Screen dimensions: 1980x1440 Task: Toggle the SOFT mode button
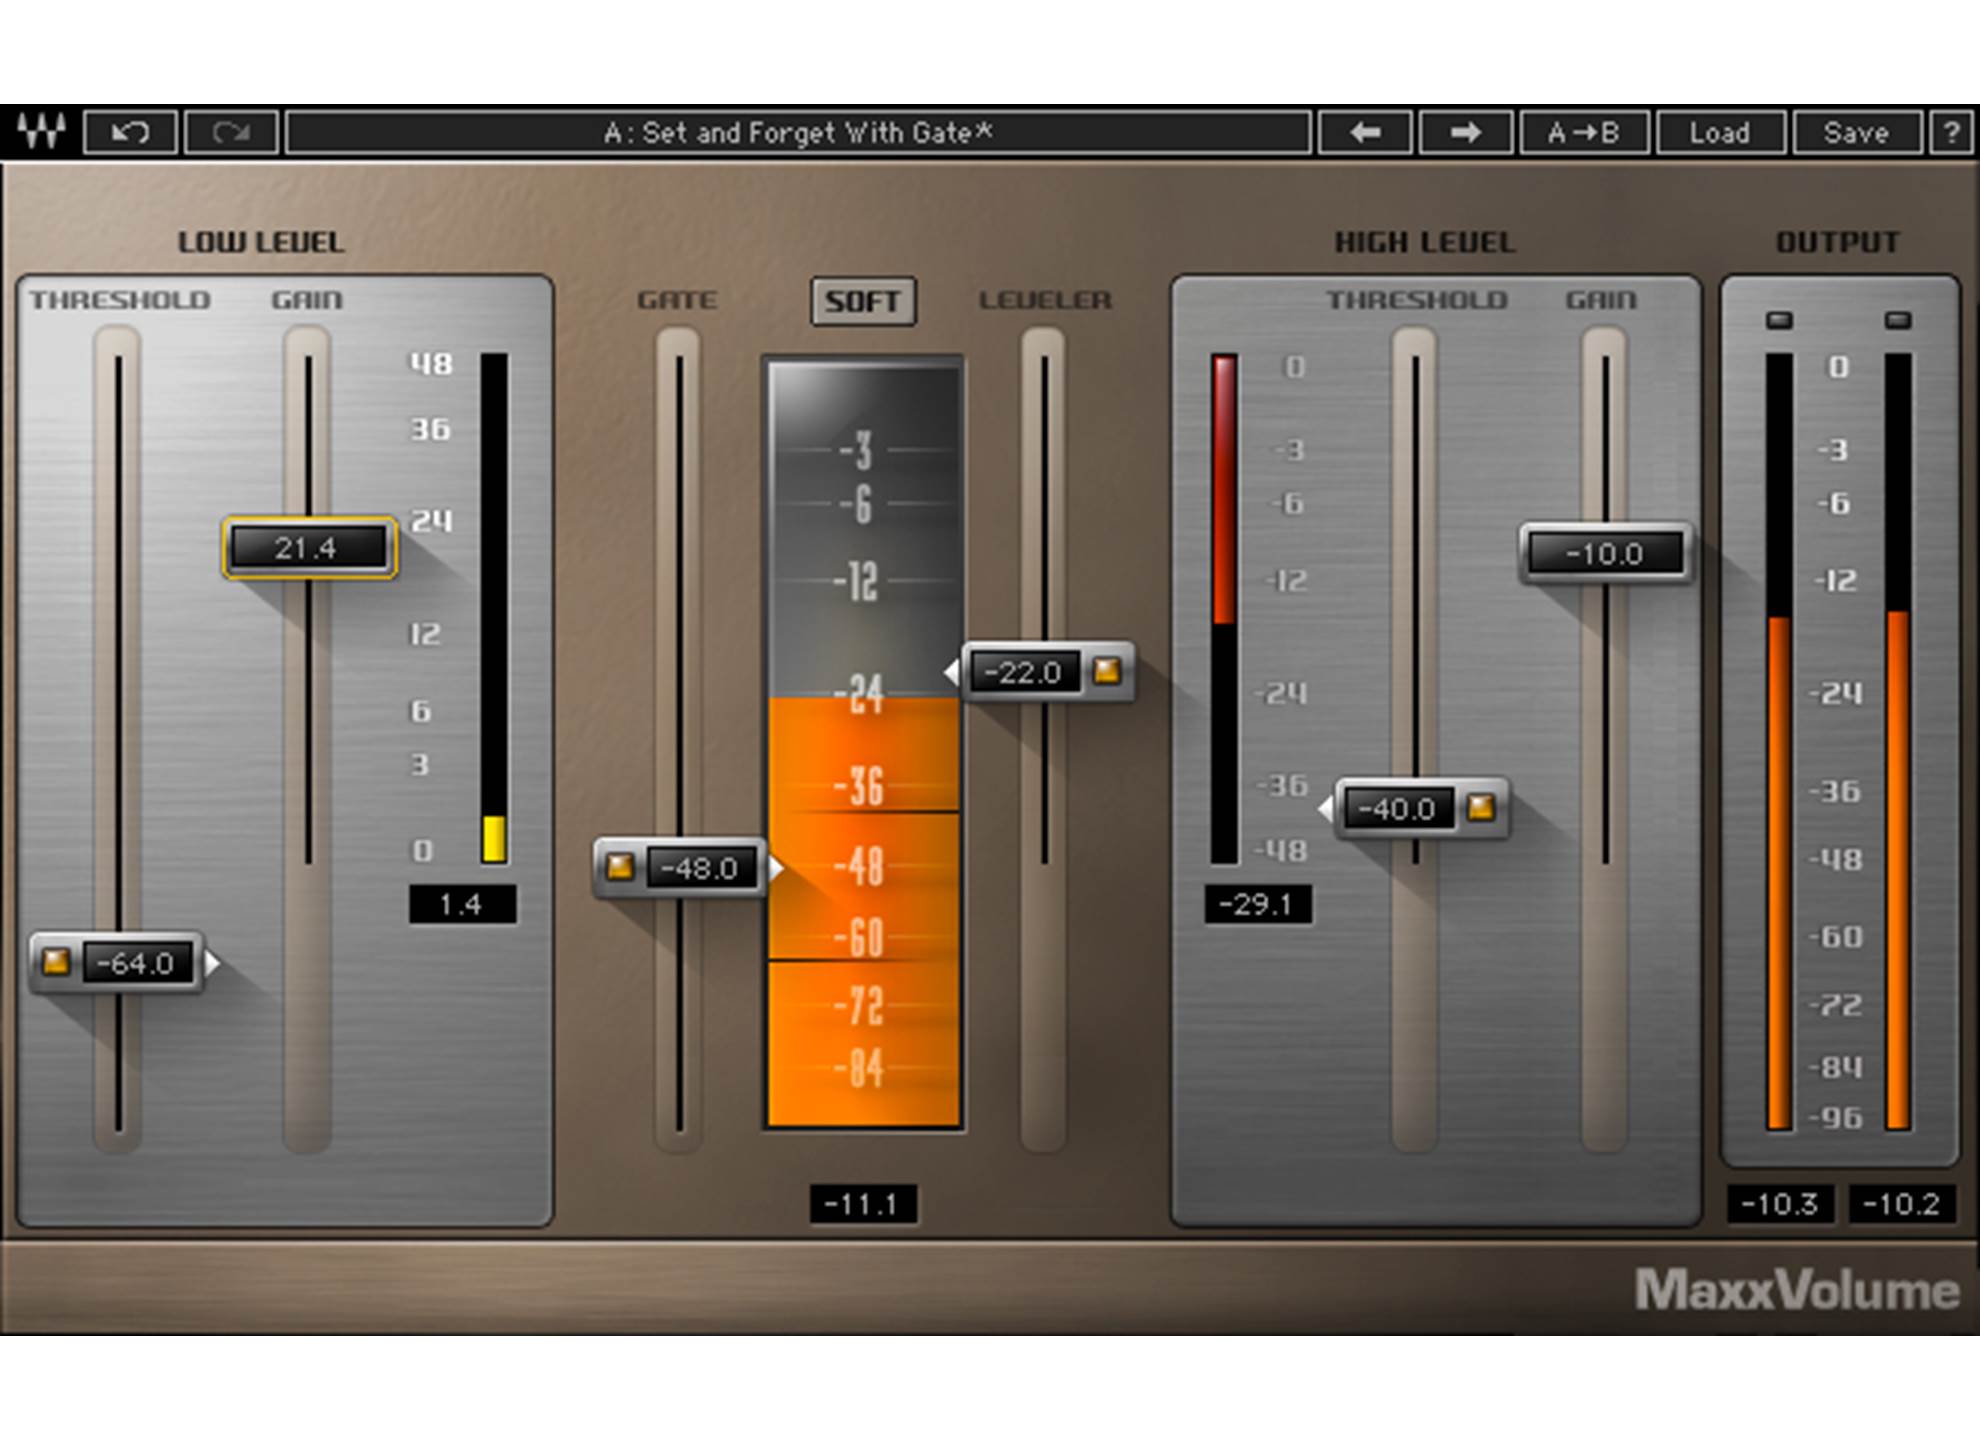click(862, 301)
